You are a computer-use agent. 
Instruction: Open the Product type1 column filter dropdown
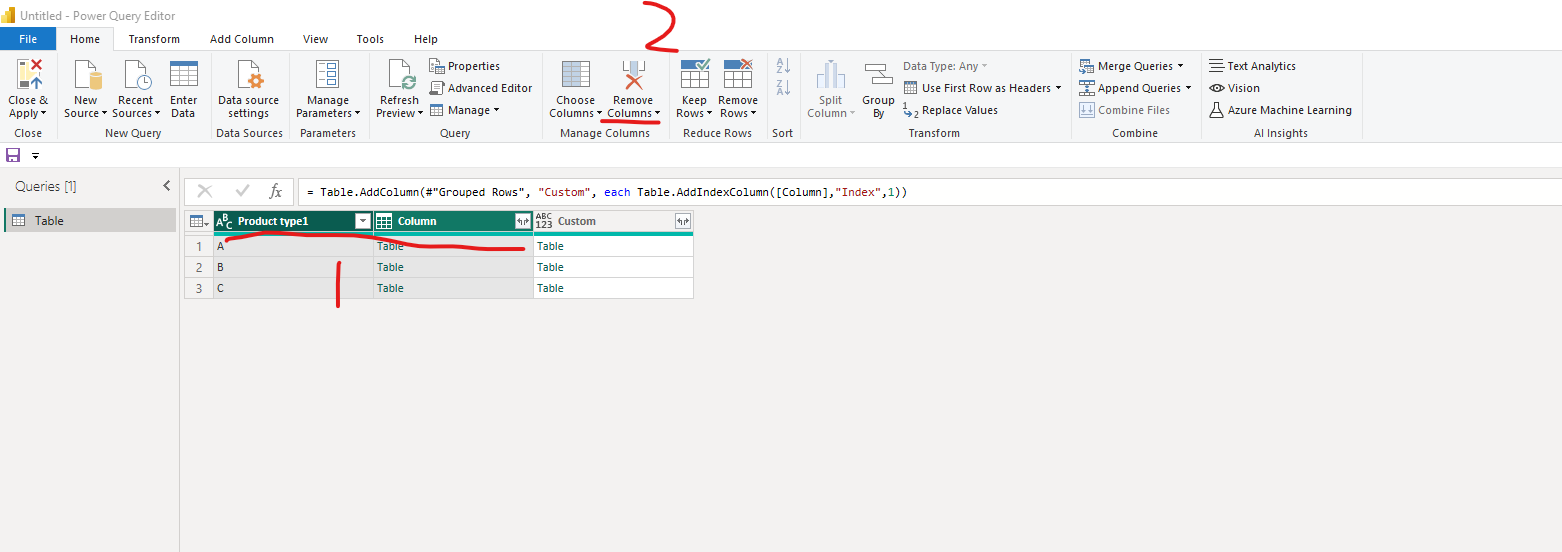(x=363, y=222)
